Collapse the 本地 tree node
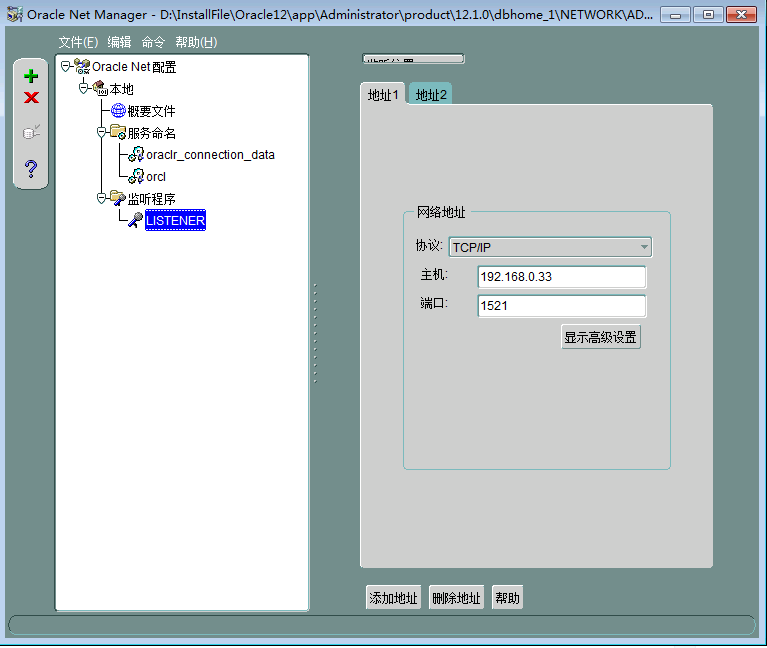The height and width of the screenshot is (648, 767). 84,88
